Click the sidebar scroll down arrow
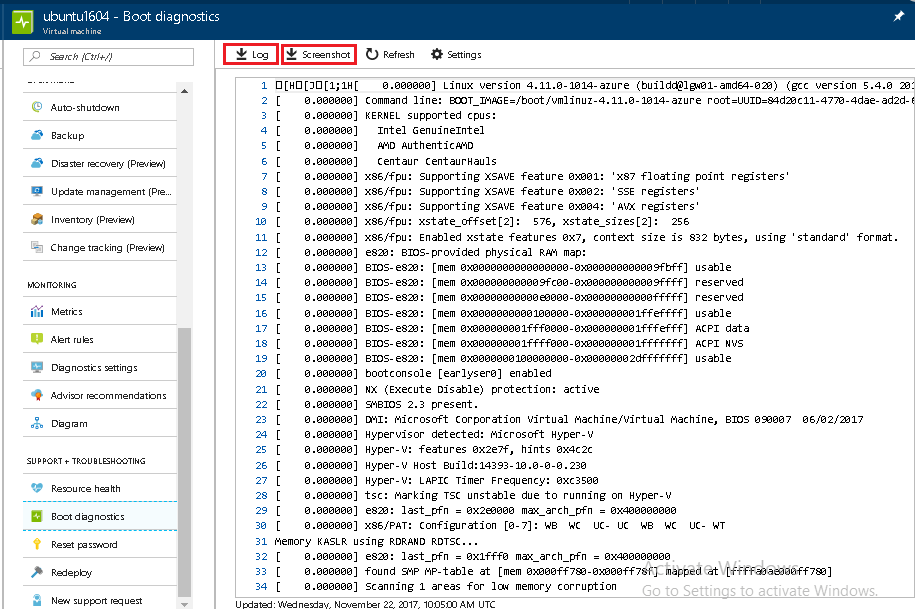The width and height of the screenshot is (915, 609). (x=184, y=604)
